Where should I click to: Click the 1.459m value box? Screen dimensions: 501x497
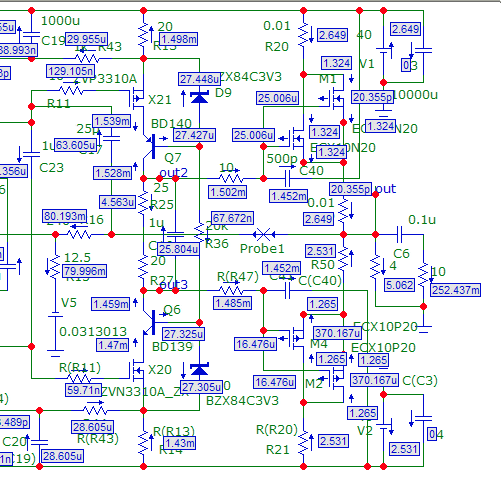tap(111, 304)
